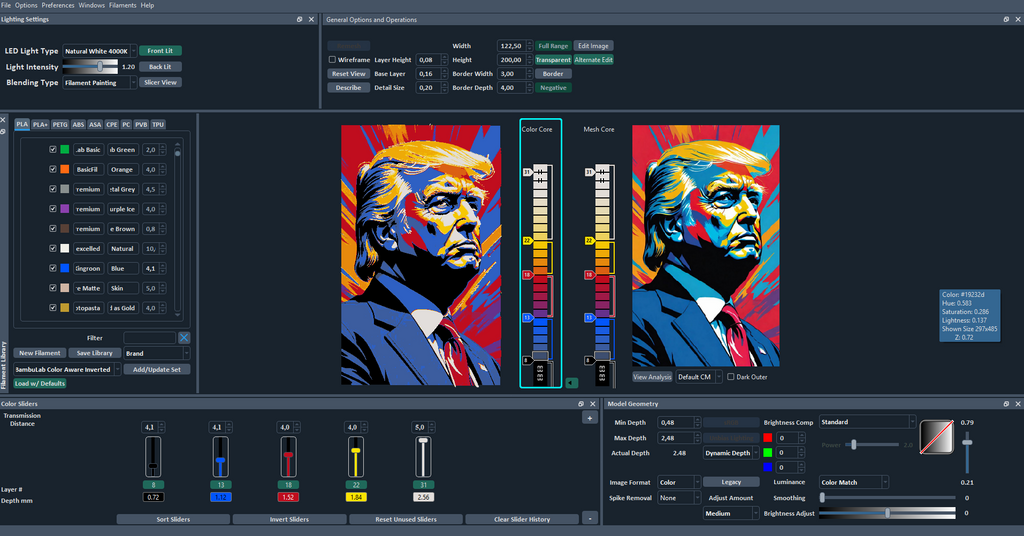Click the blue swatch of Kingroon Blue filament

[65, 268]
